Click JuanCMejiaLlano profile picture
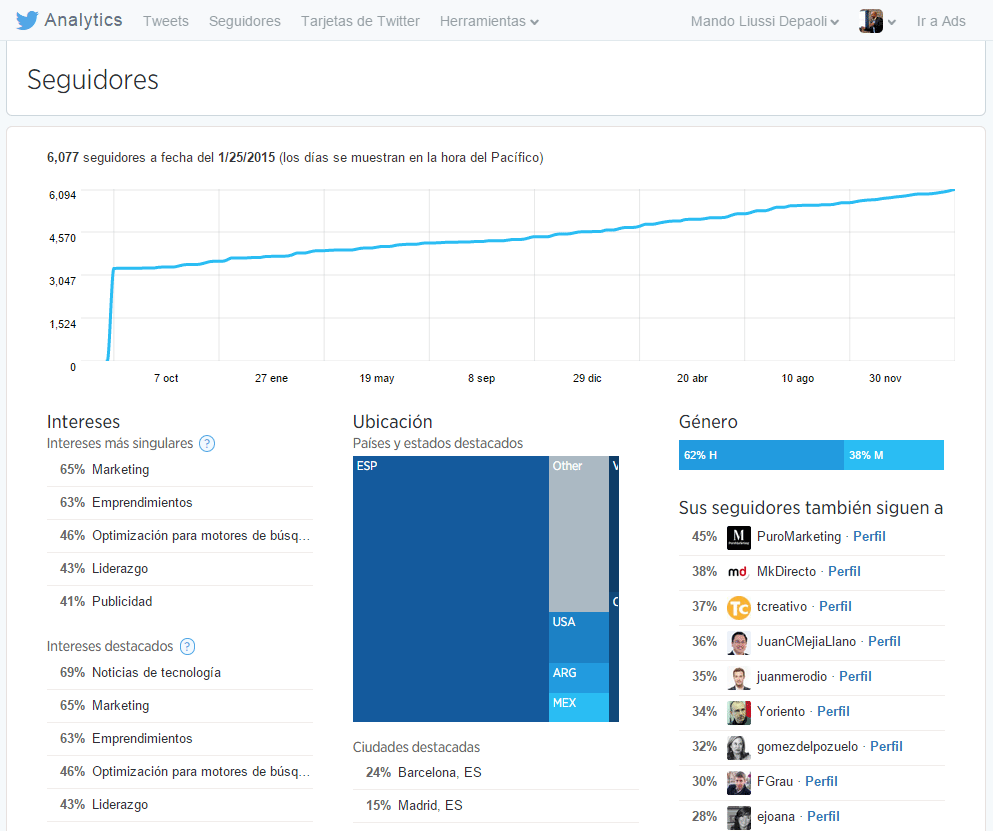The width and height of the screenshot is (993, 831). [739, 642]
